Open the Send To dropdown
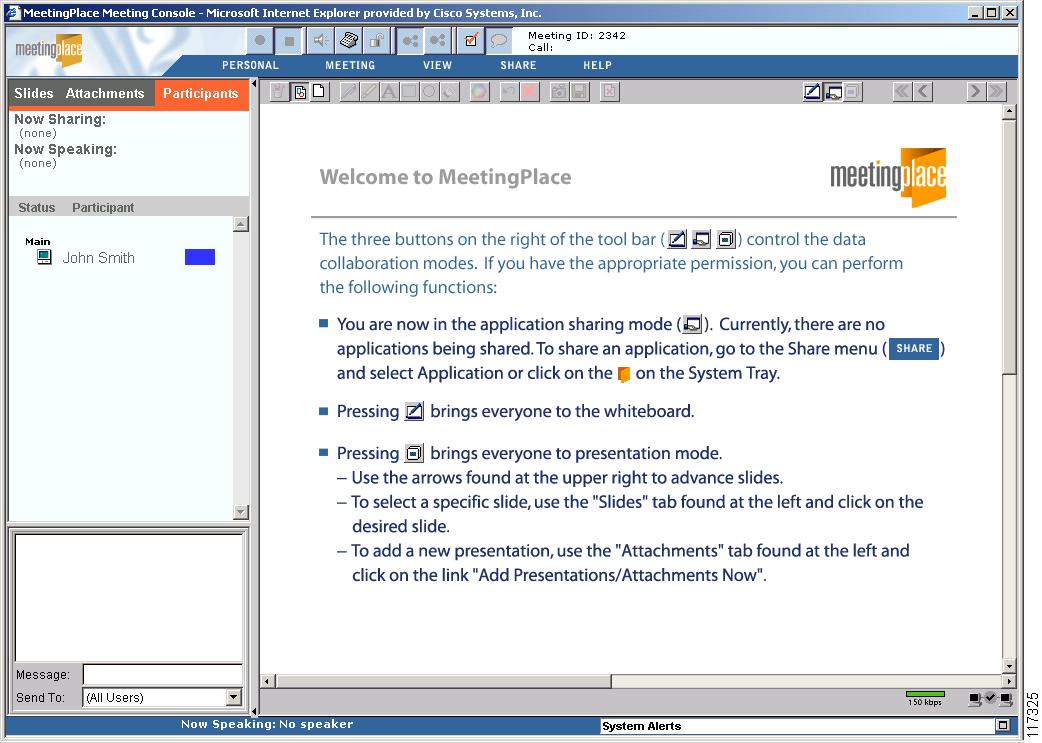 233,697
